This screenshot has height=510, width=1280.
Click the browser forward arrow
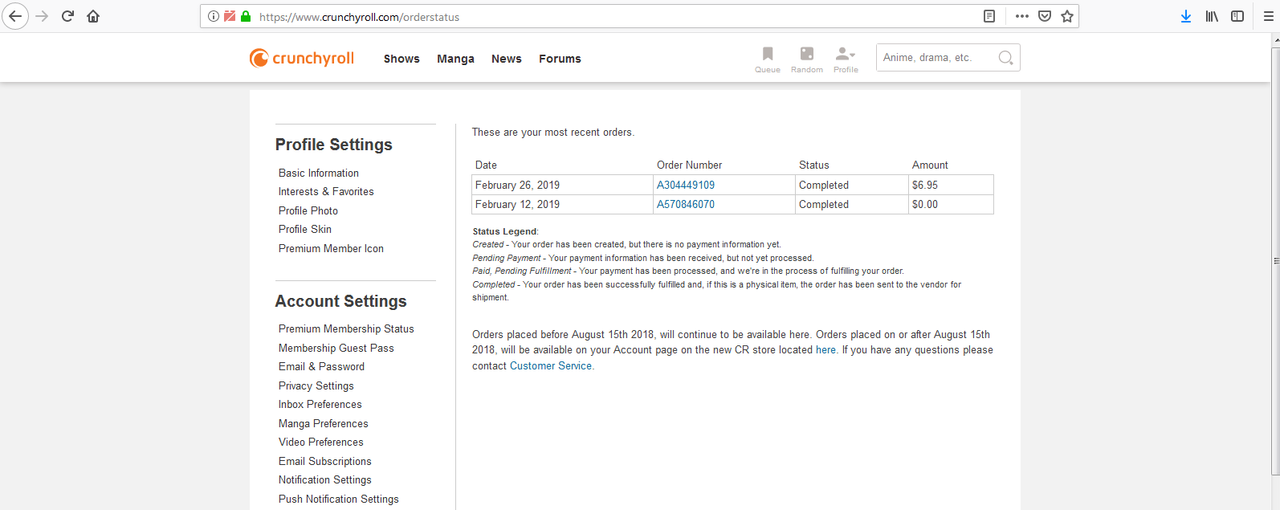(x=42, y=16)
